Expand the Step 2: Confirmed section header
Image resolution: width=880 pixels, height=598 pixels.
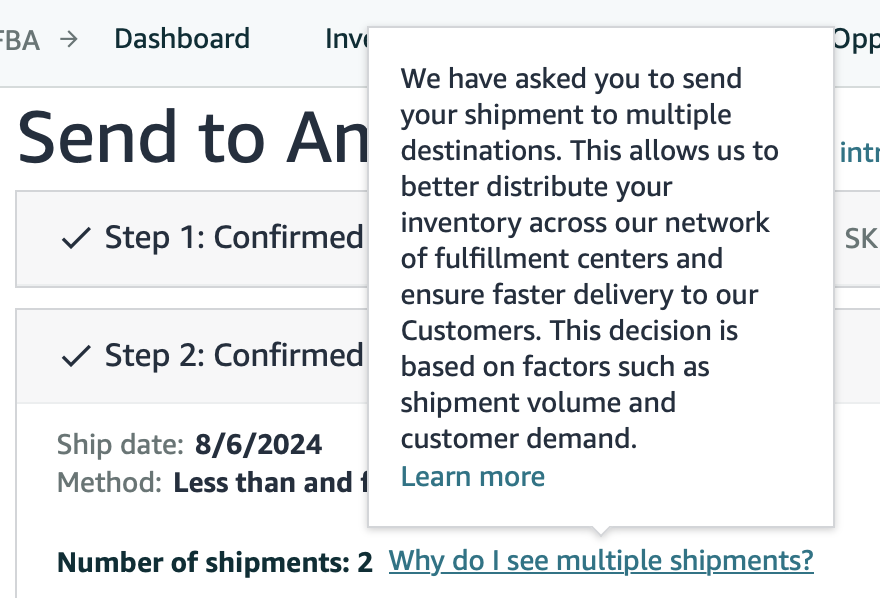[x=192, y=356]
